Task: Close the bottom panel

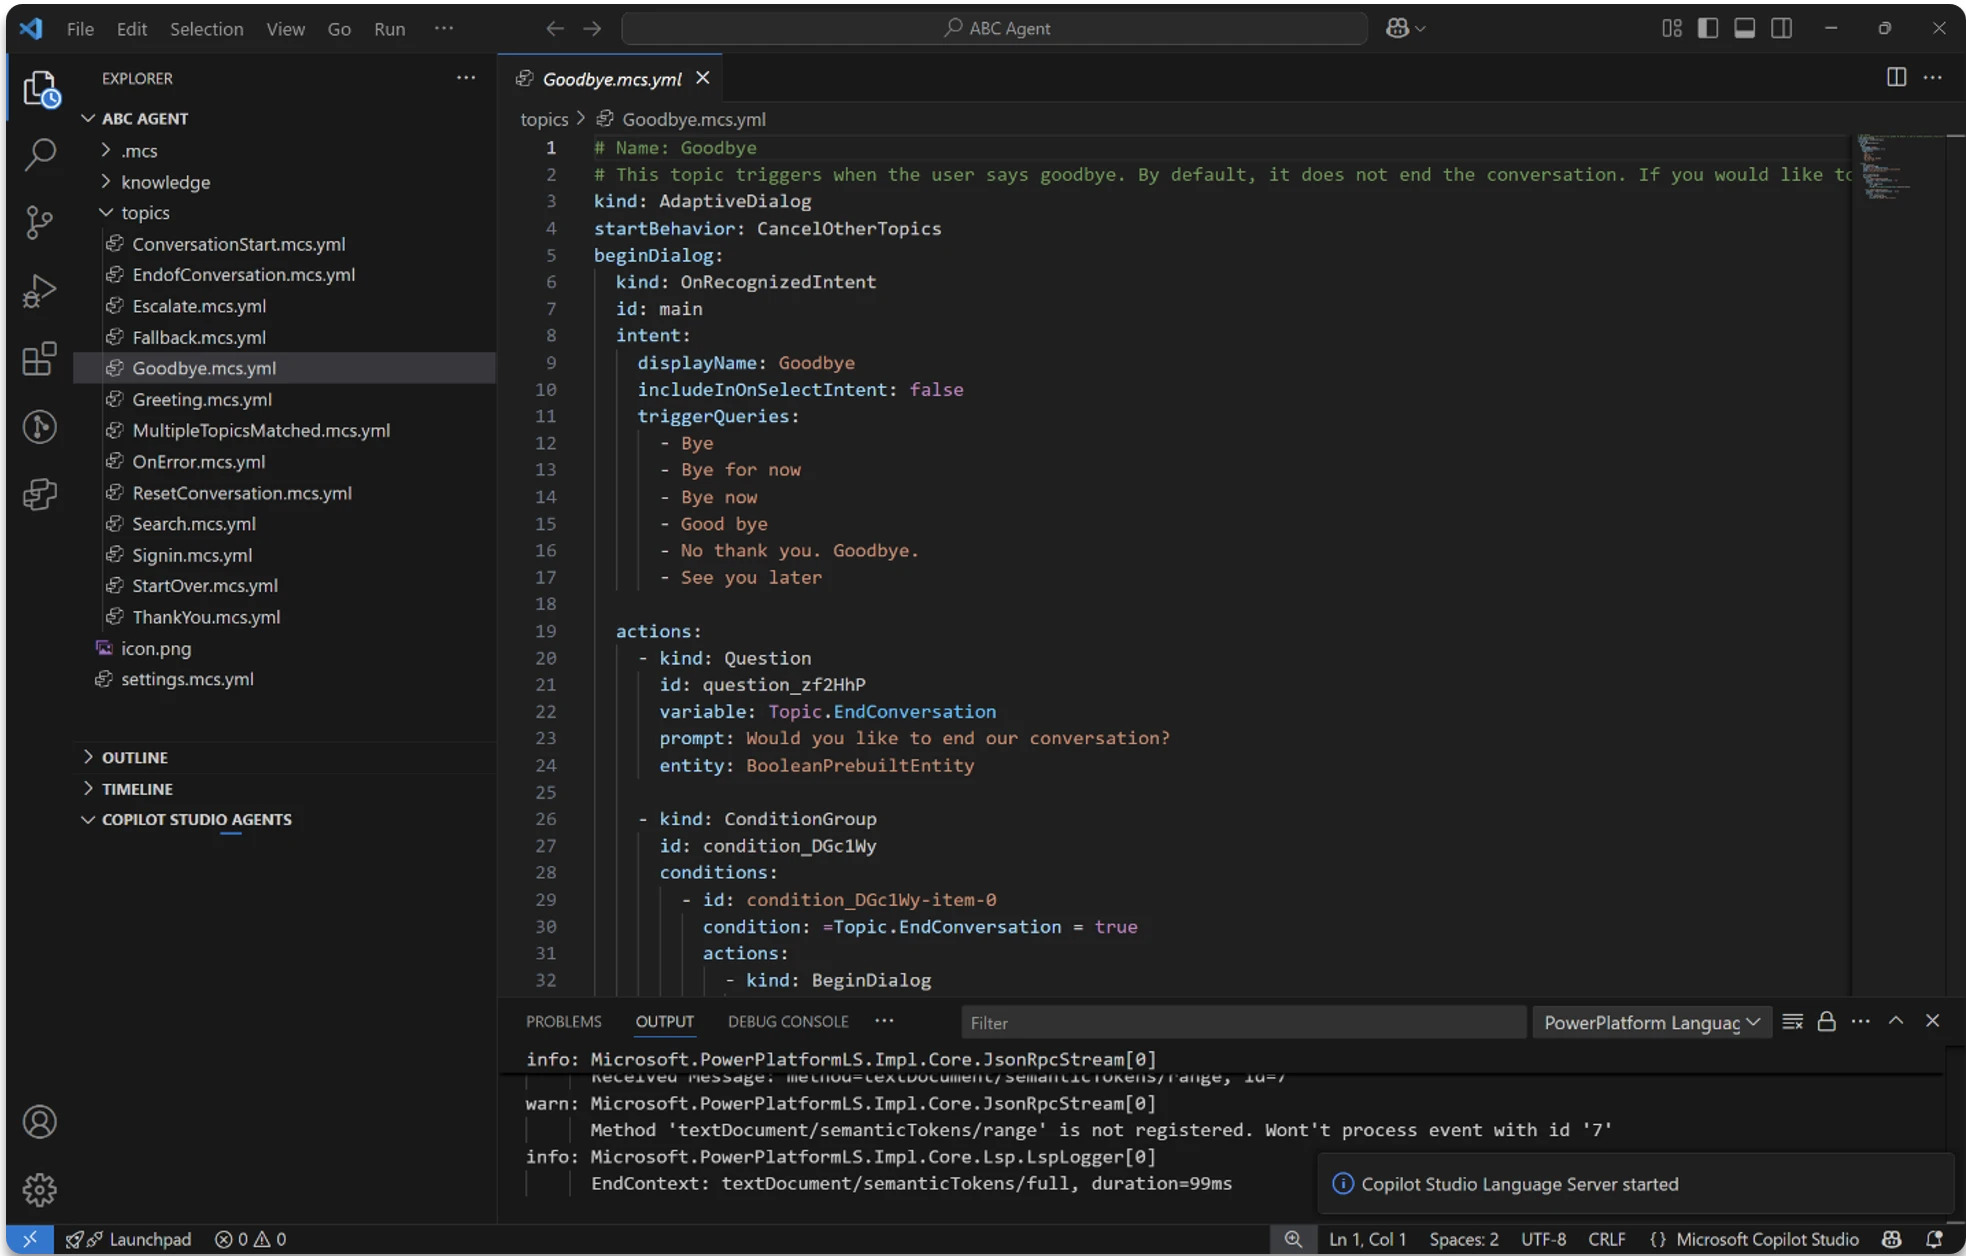Action: pos(1932,1021)
